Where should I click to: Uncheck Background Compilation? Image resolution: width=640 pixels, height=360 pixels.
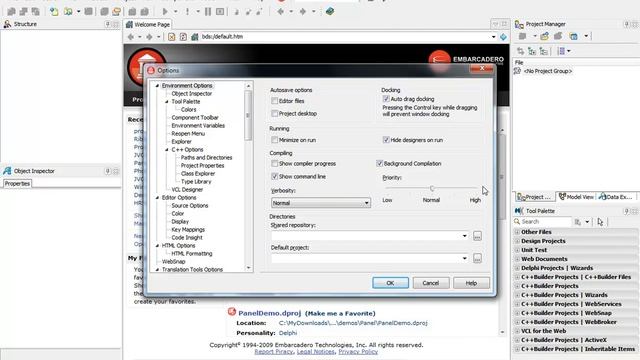tap(379, 163)
